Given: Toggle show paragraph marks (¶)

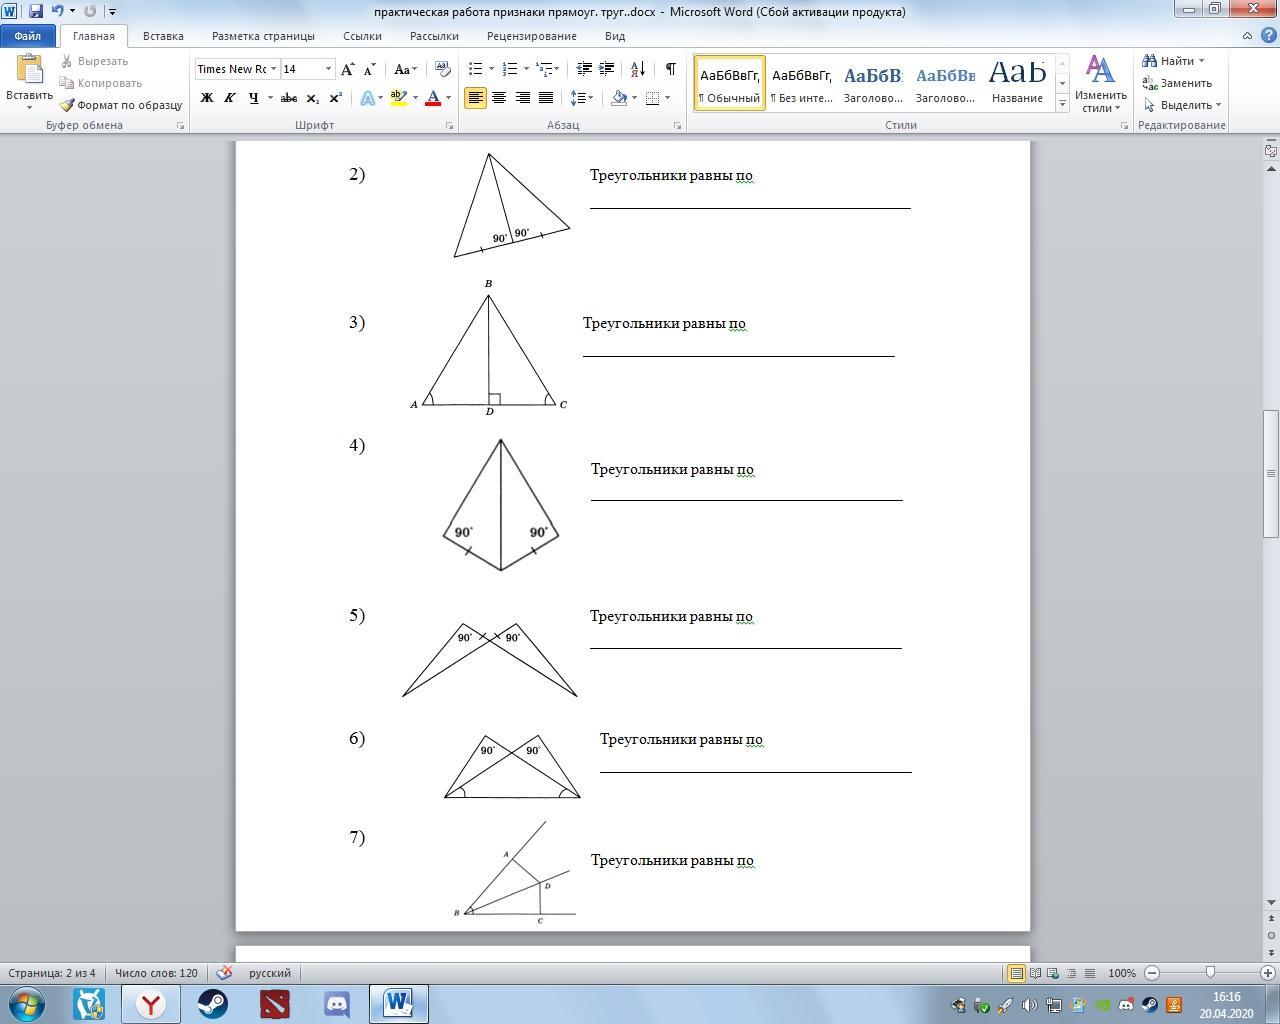Looking at the screenshot, I should pyautogui.click(x=670, y=69).
